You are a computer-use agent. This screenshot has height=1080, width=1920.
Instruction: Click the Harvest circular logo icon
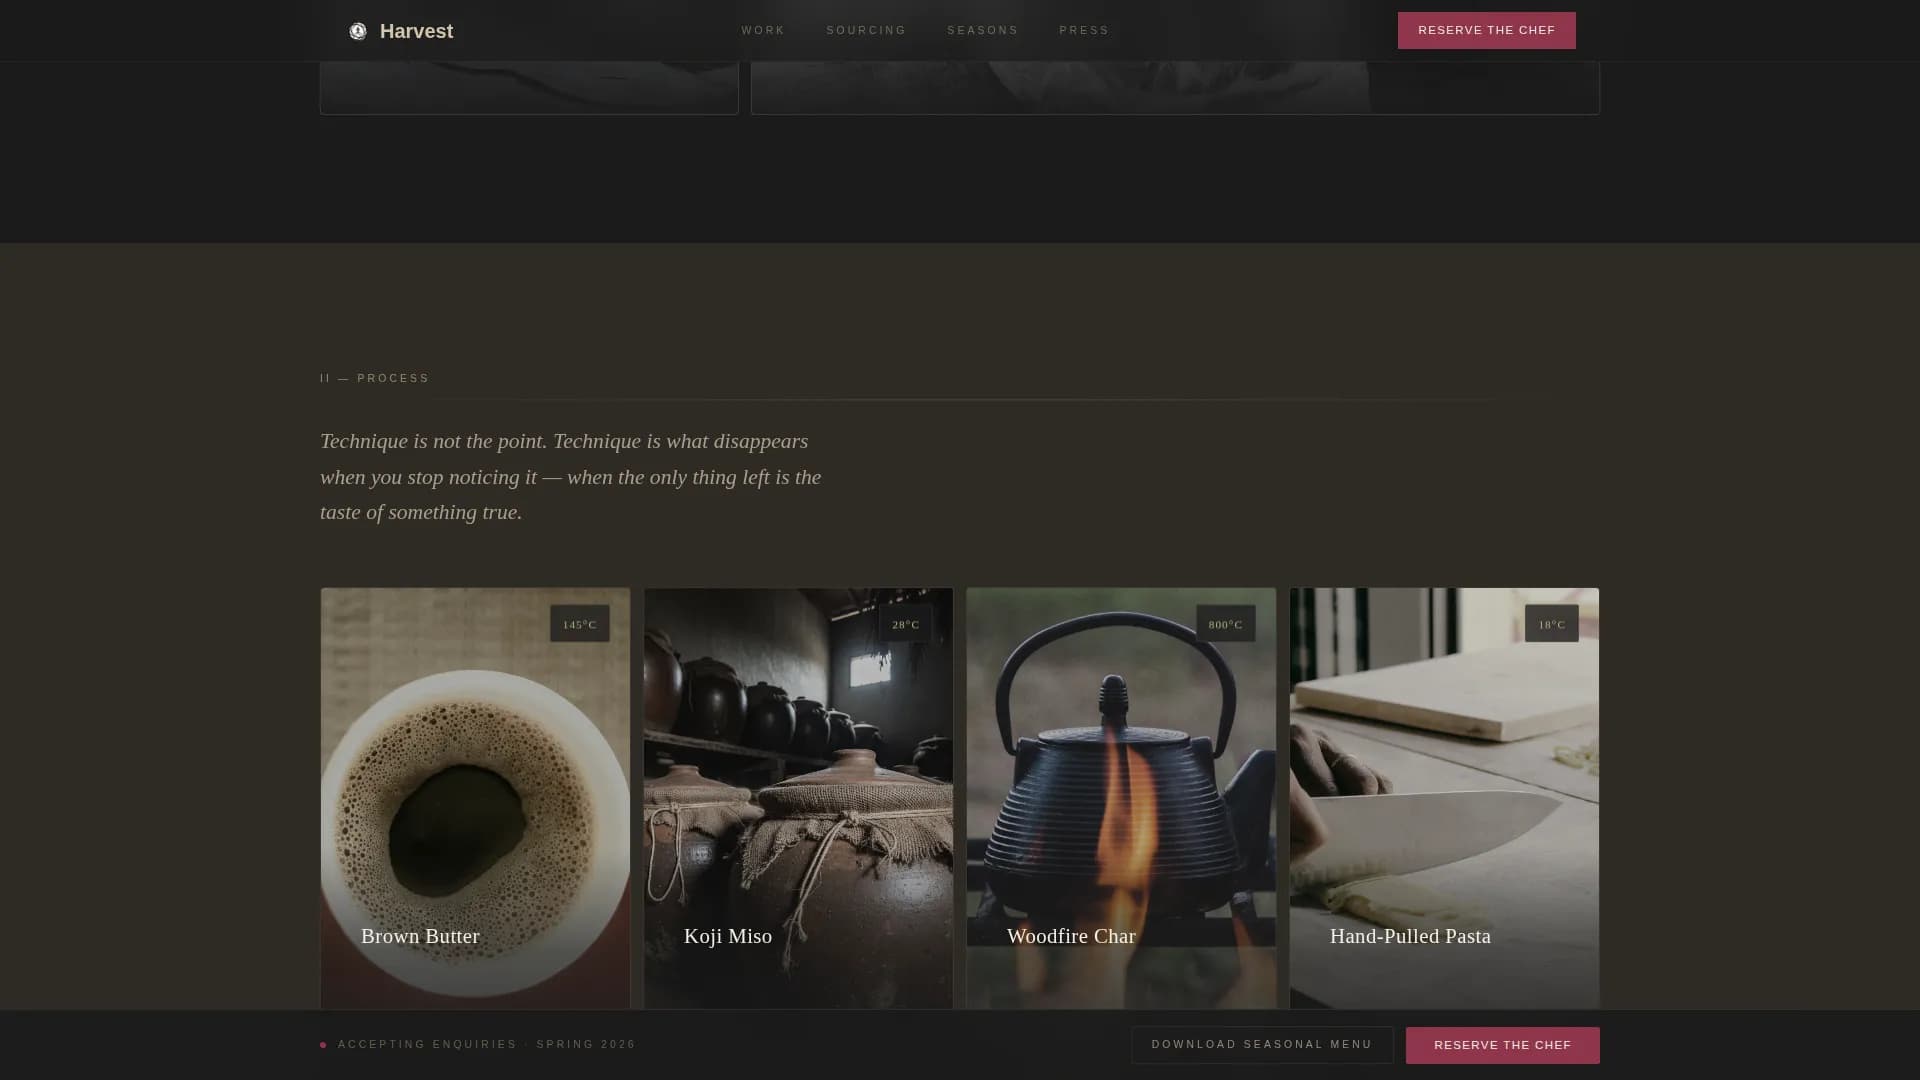pyautogui.click(x=359, y=30)
